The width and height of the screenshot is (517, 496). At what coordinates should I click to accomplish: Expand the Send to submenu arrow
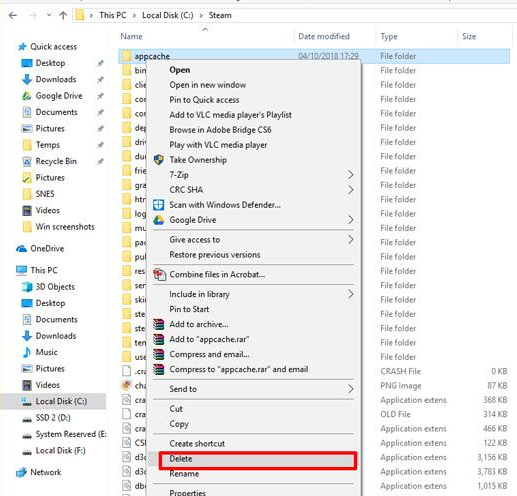tap(350, 389)
